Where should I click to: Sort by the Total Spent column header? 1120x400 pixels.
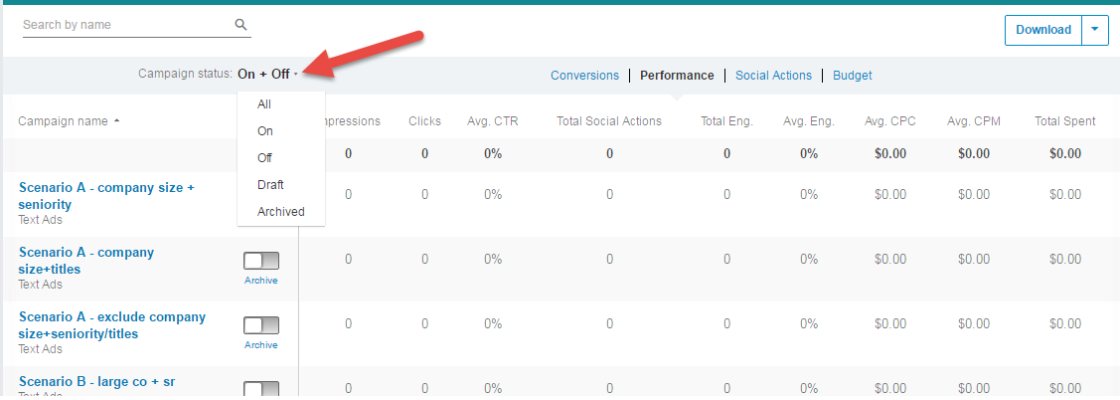(x=1064, y=122)
